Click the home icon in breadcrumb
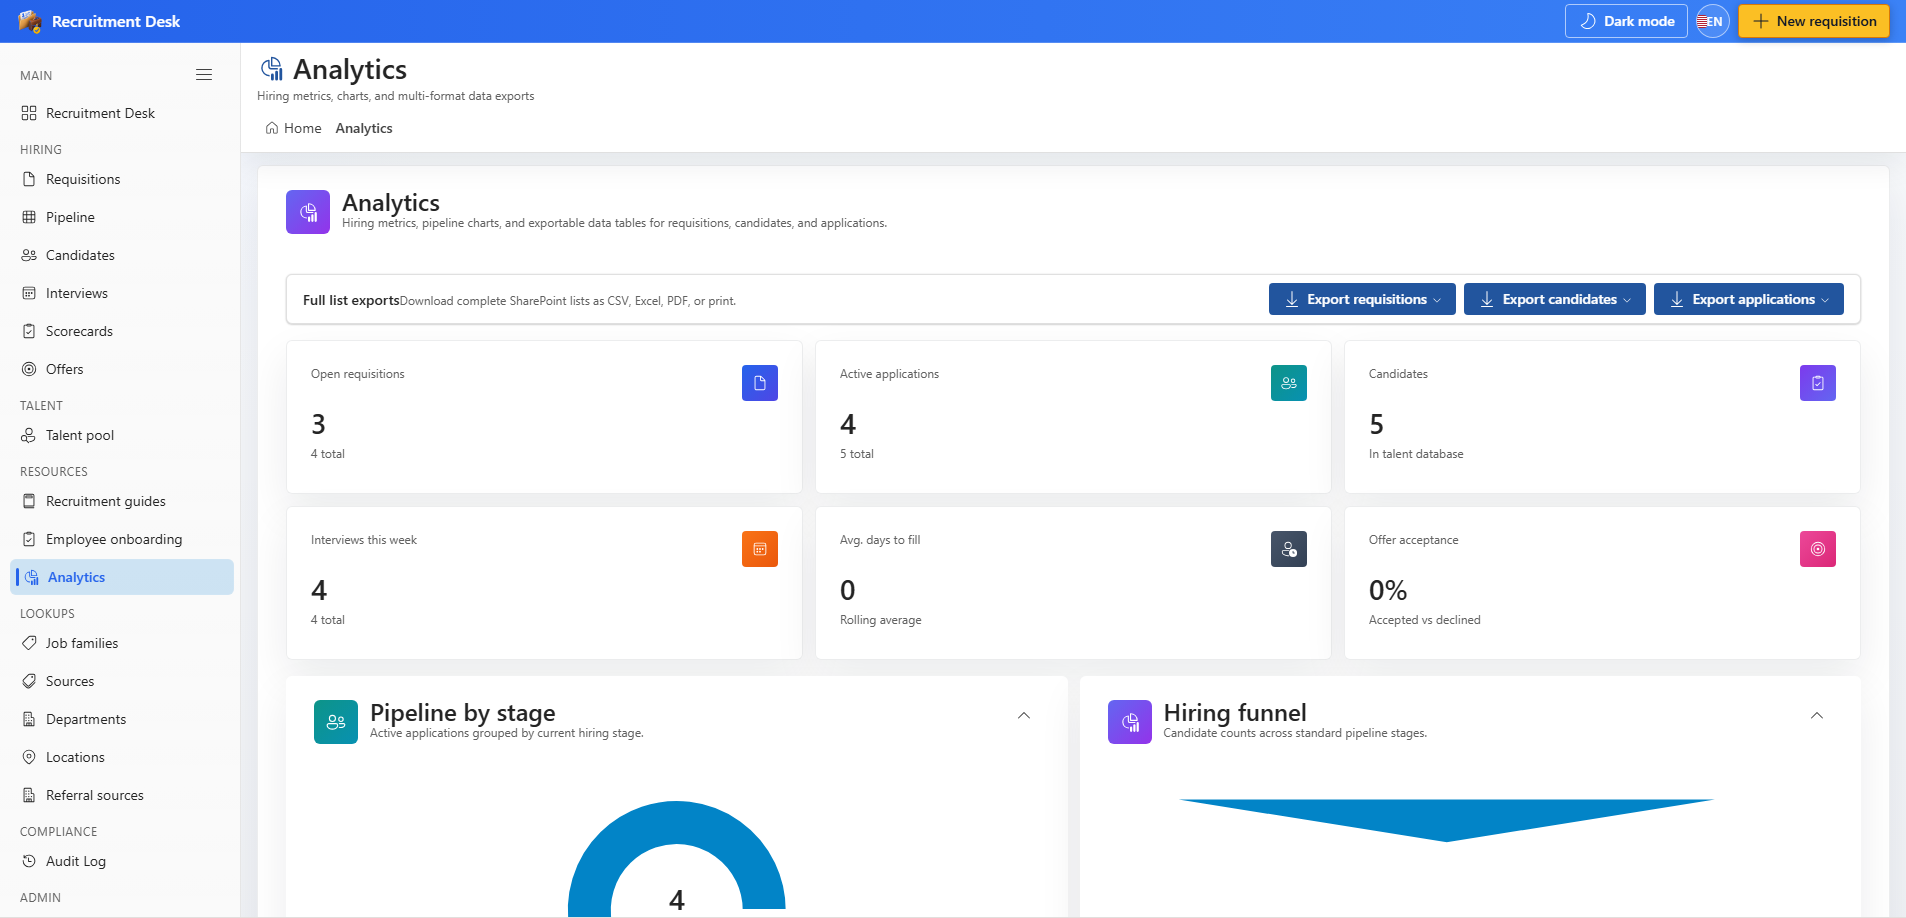The width and height of the screenshot is (1906, 918). pyautogui.click(x=272, y=128)
